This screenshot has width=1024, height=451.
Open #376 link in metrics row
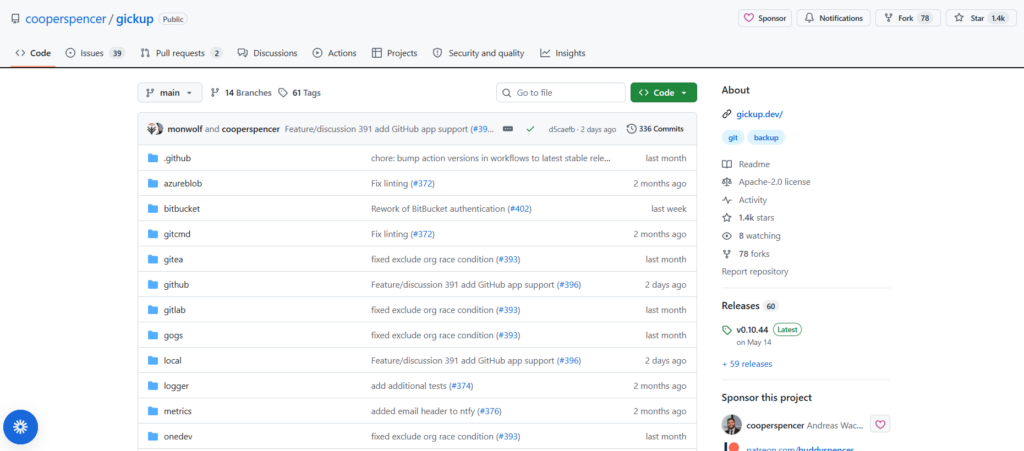(490, 411)
